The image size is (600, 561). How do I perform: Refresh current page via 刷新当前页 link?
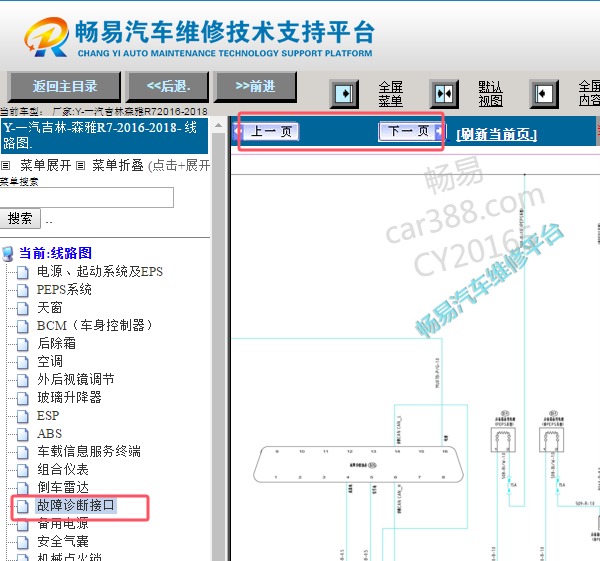pos(496,134)
